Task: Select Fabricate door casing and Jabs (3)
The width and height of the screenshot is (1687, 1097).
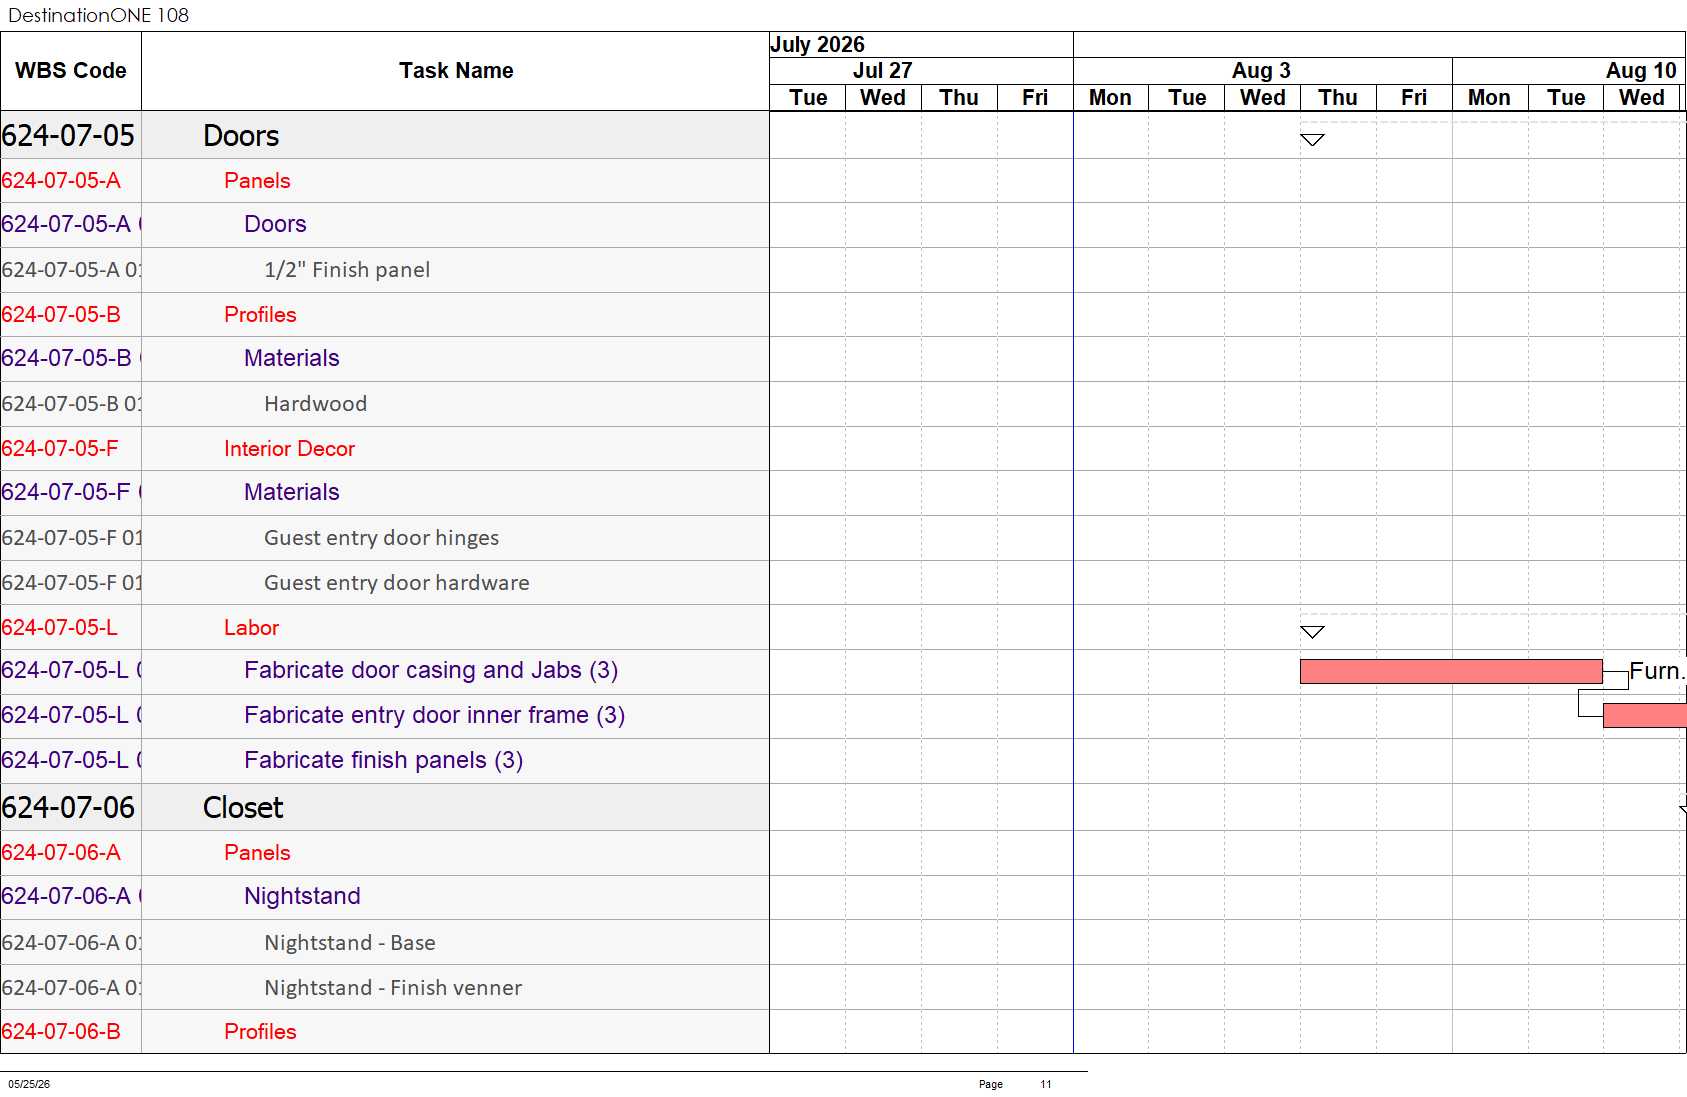Action: tap(385, 671)
